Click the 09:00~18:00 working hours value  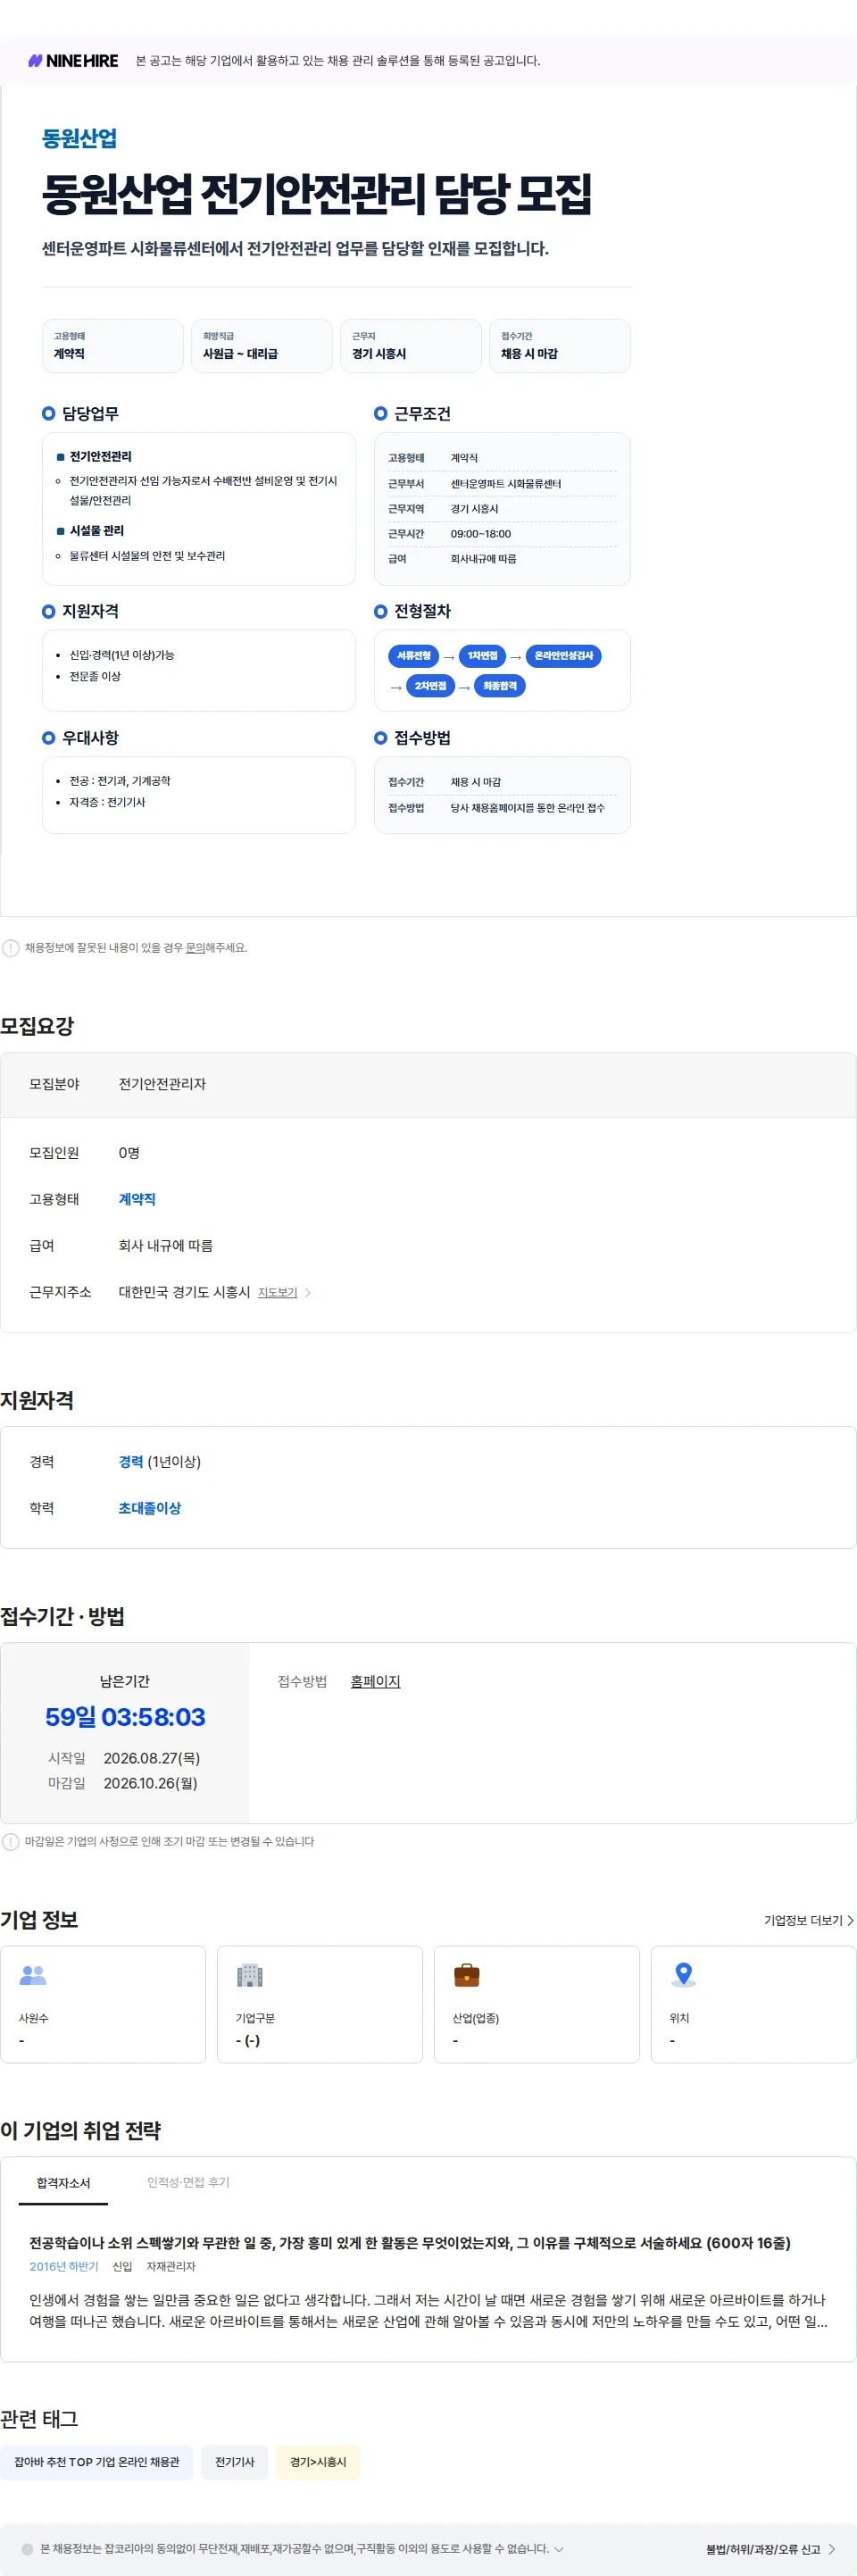click(480, 534)
